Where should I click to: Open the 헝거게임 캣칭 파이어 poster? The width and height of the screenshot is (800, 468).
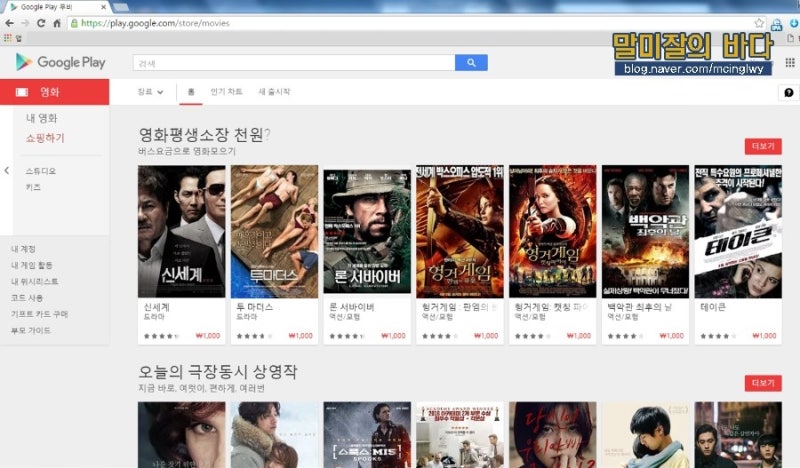(x=553, y=231)
